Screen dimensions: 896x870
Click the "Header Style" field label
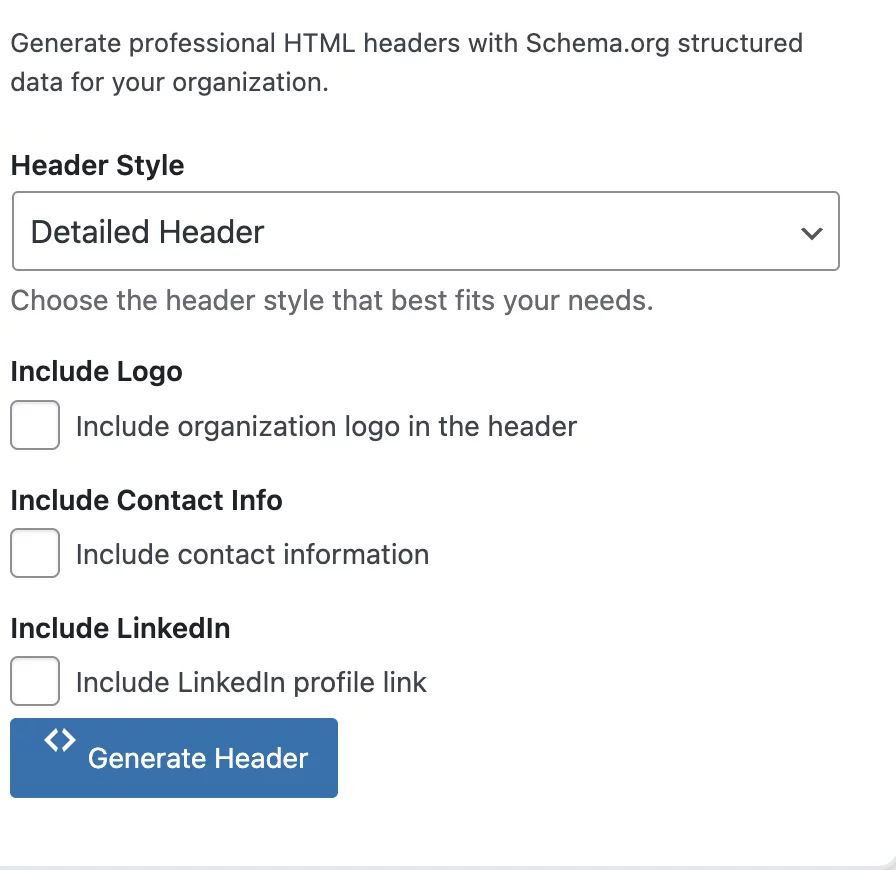pos(97,166)
